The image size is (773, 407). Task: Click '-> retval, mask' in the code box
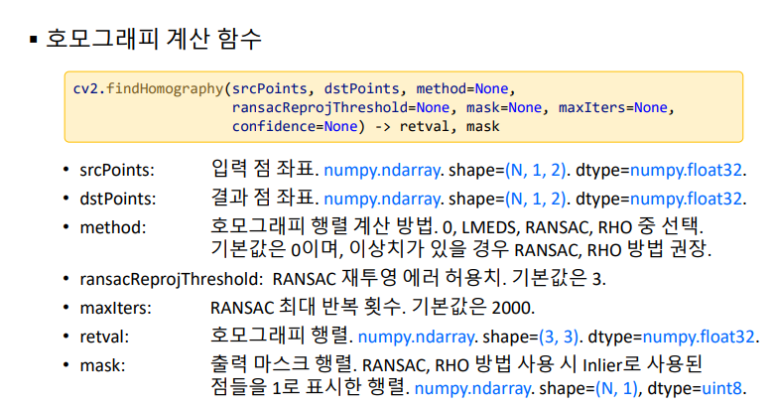coord(437,126)
